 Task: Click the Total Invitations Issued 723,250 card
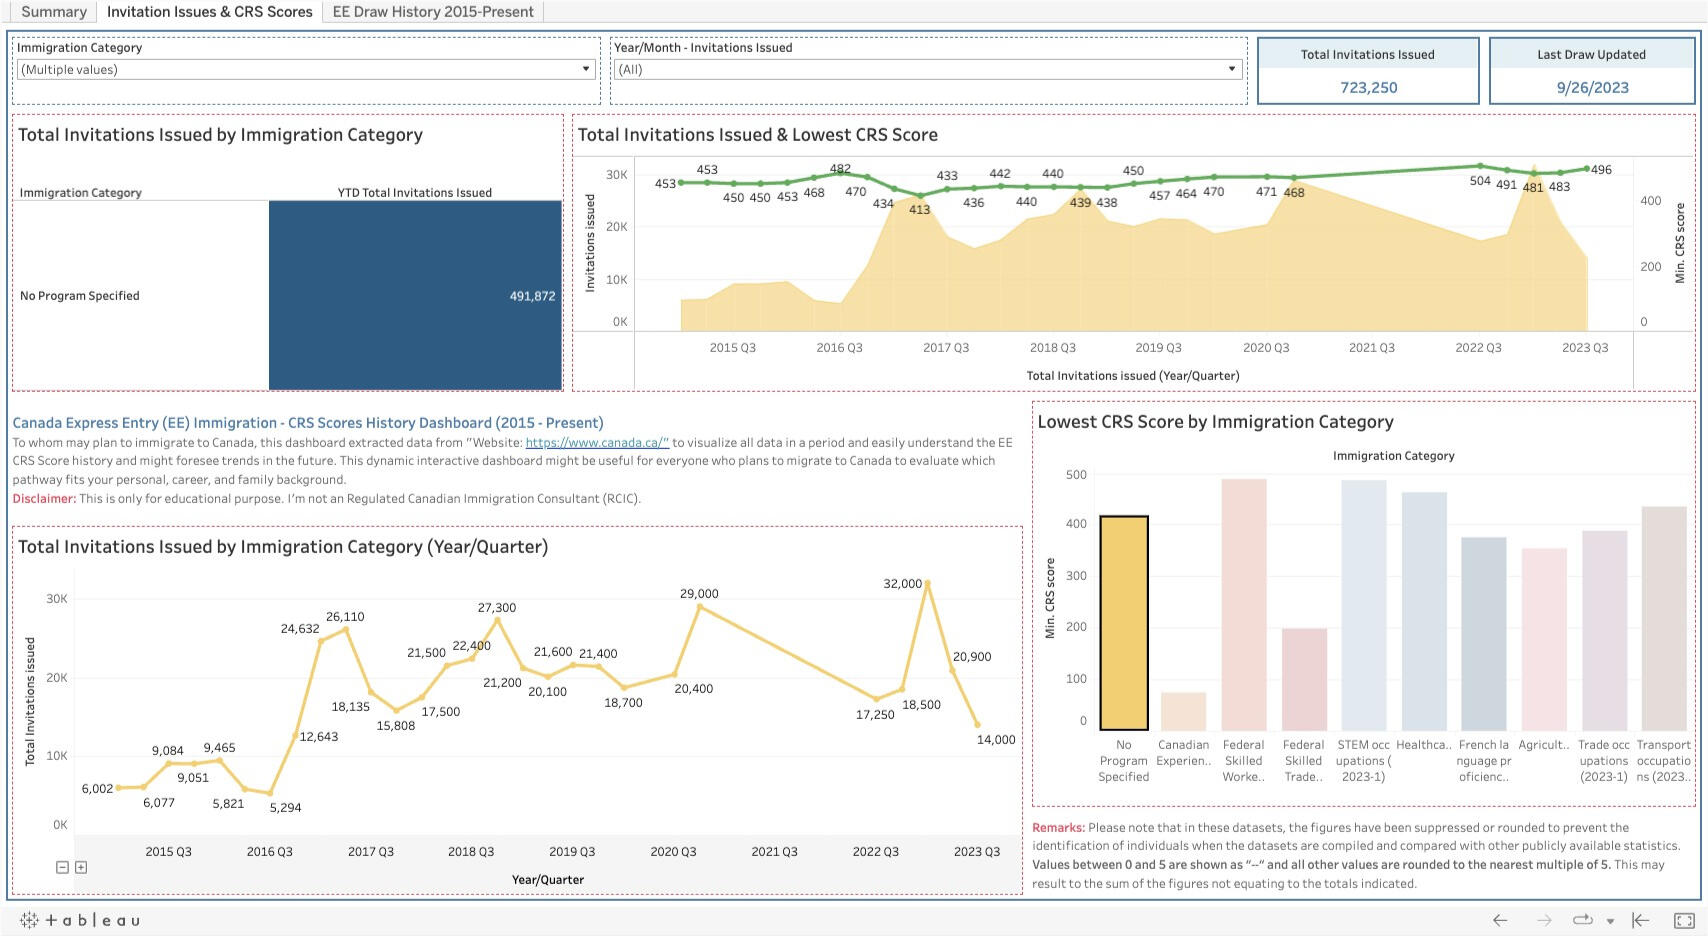click(1367, 72)
